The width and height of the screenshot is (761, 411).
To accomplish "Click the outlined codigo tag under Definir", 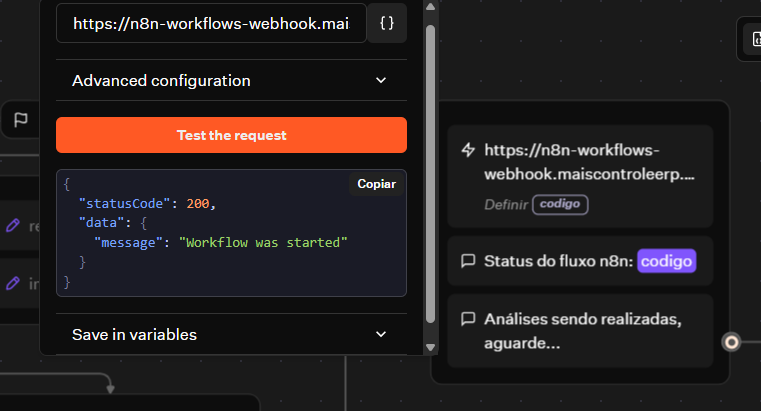I will point(560,204).
